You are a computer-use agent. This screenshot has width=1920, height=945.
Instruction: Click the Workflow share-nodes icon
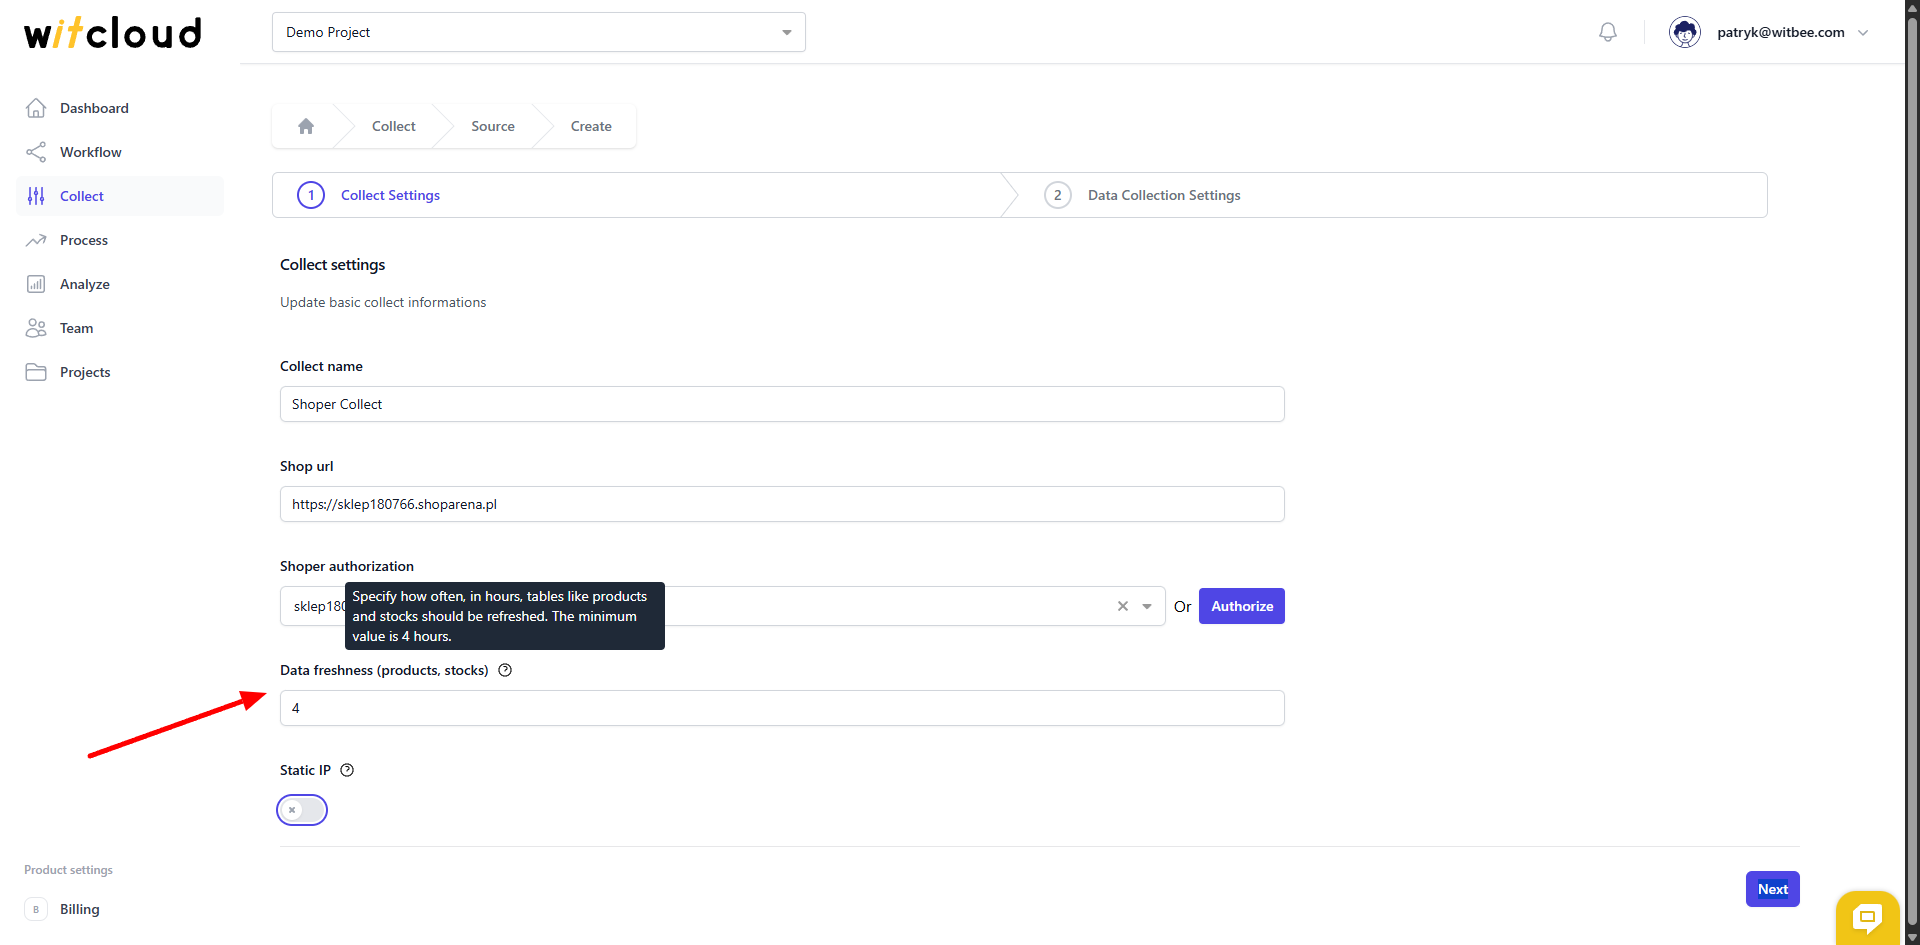tap(36, 152)
